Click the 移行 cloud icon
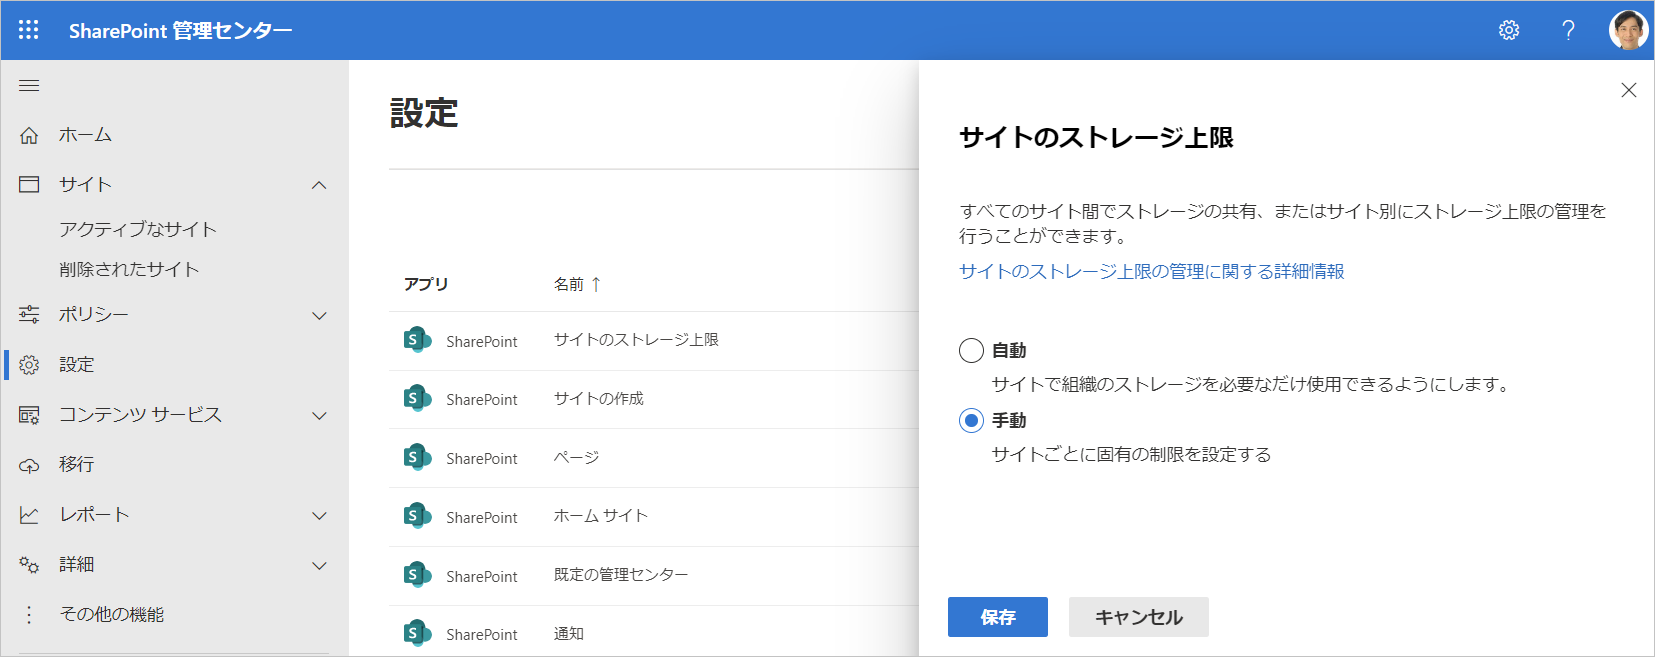 click(x=29, y=465)
